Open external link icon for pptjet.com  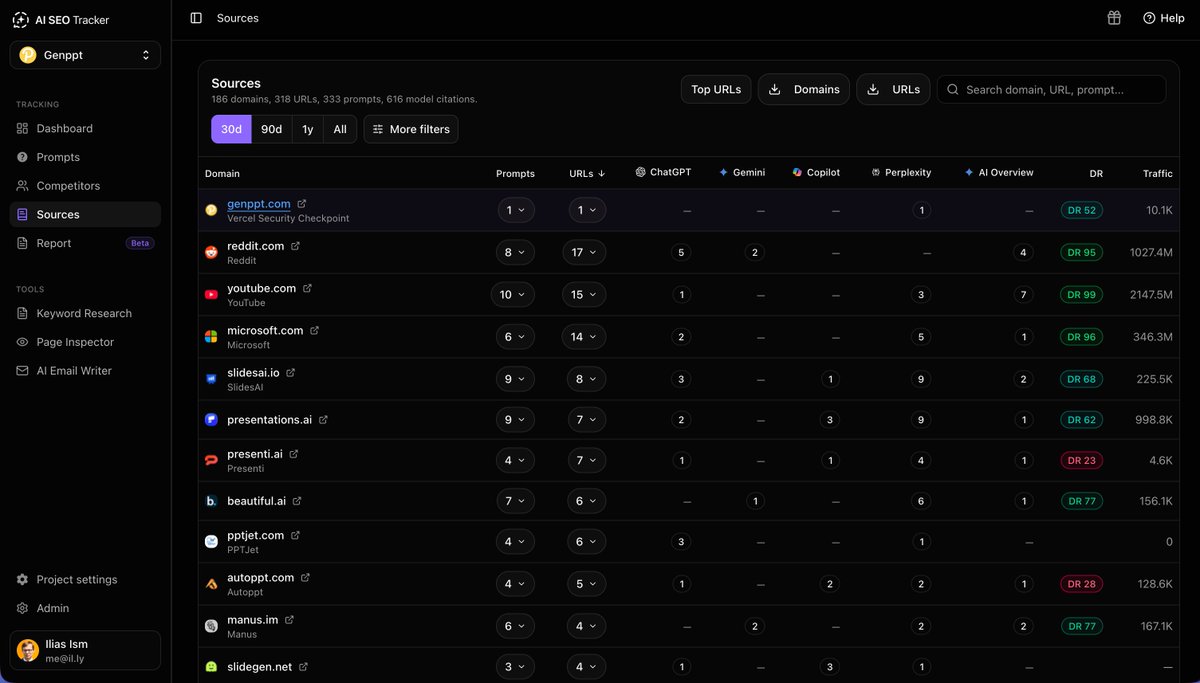point(295,535)
